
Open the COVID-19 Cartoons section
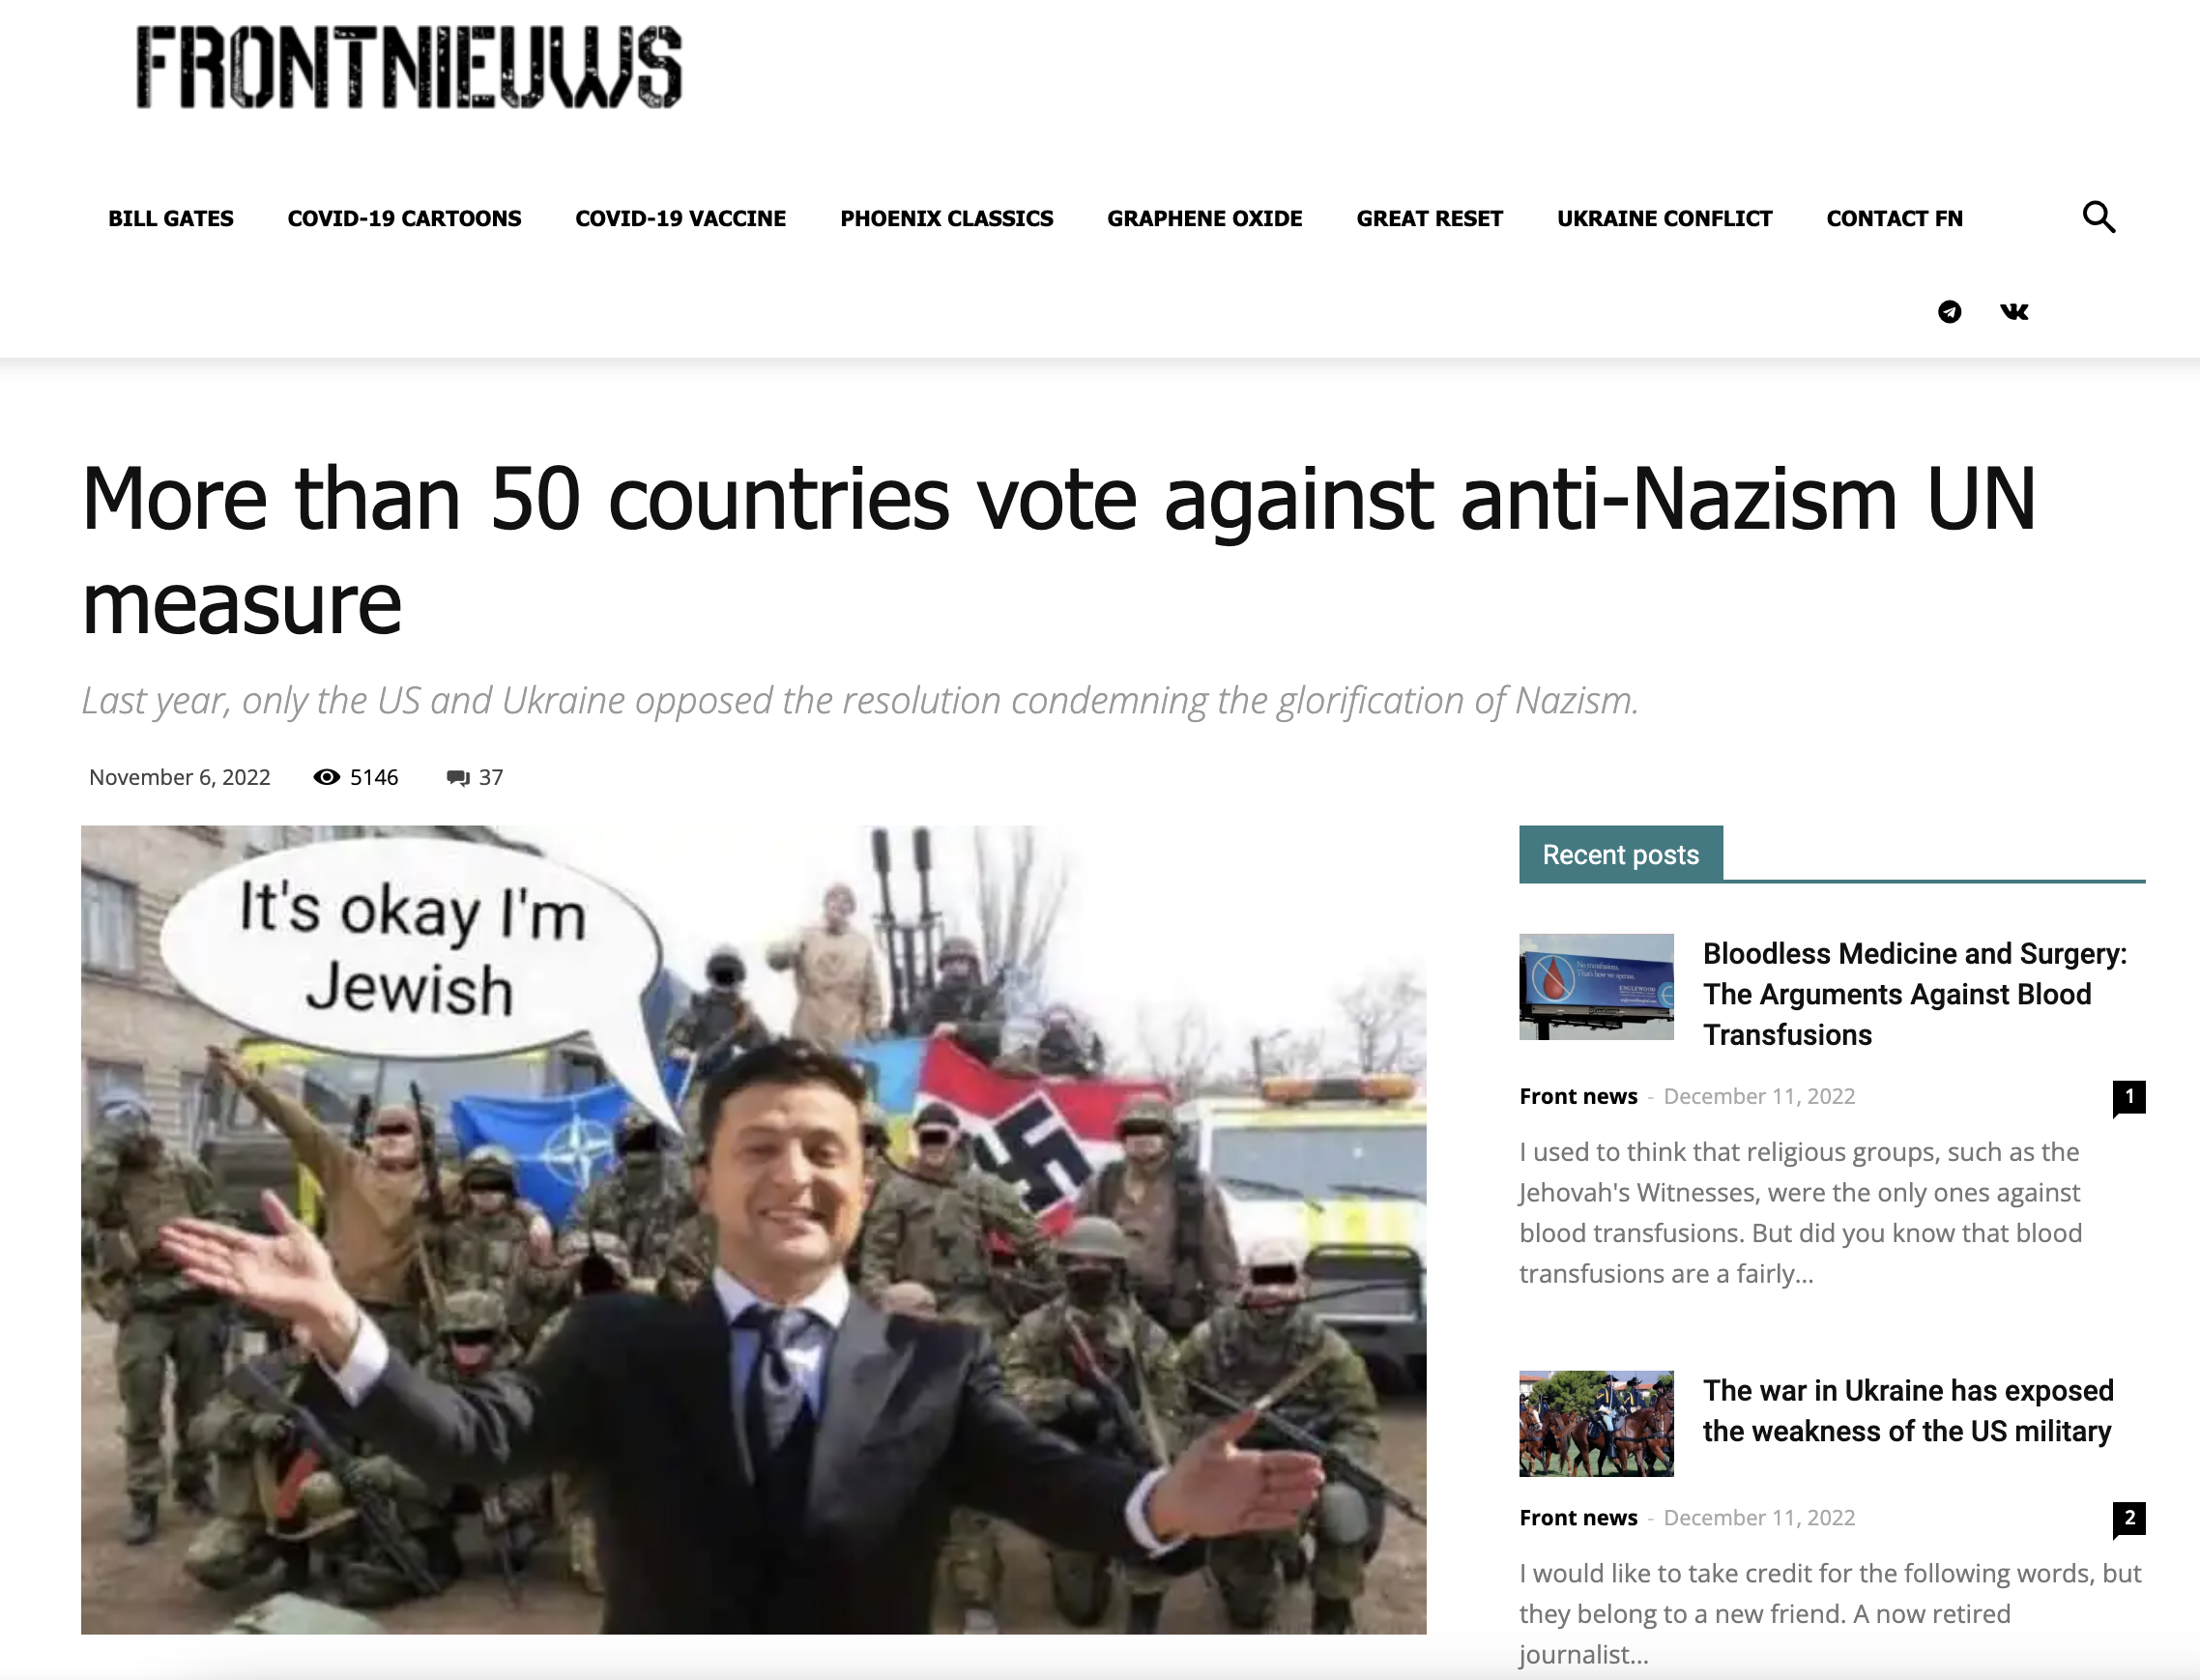[404, 218]
